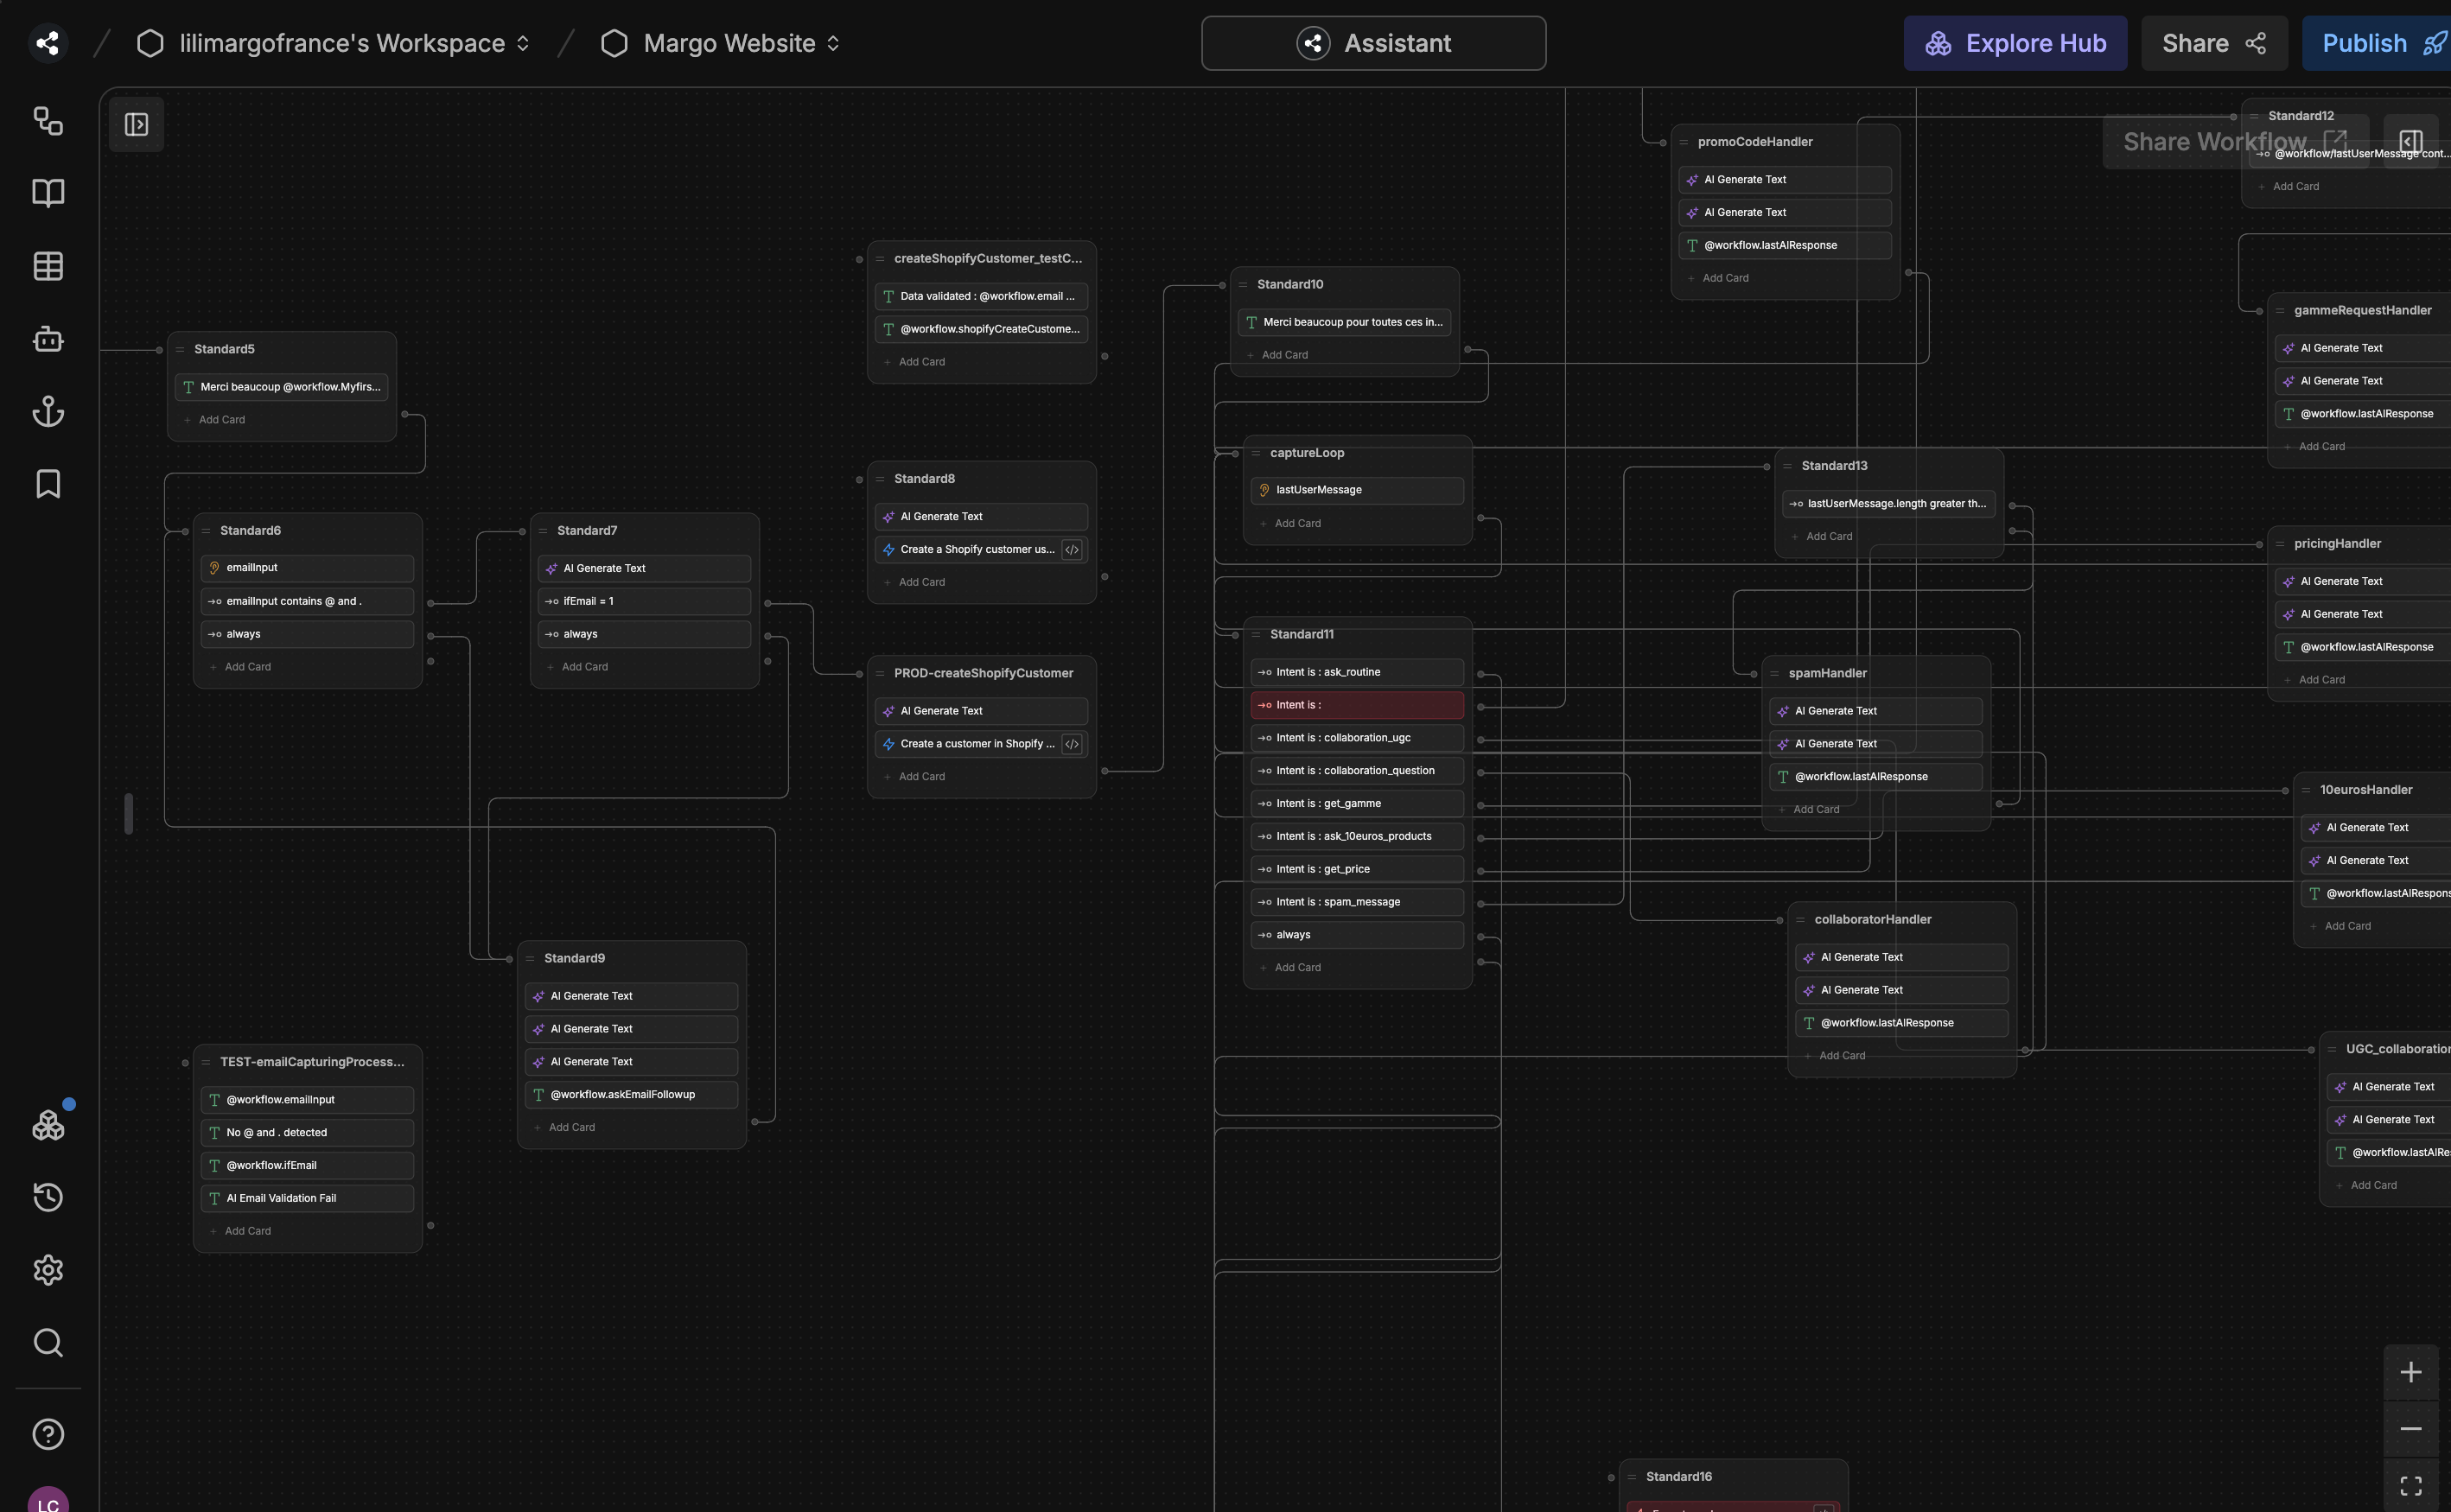The width and height of the screenshot is (2451, 1512).
Task: Open the tables grid icon
Action: [48, 266]
